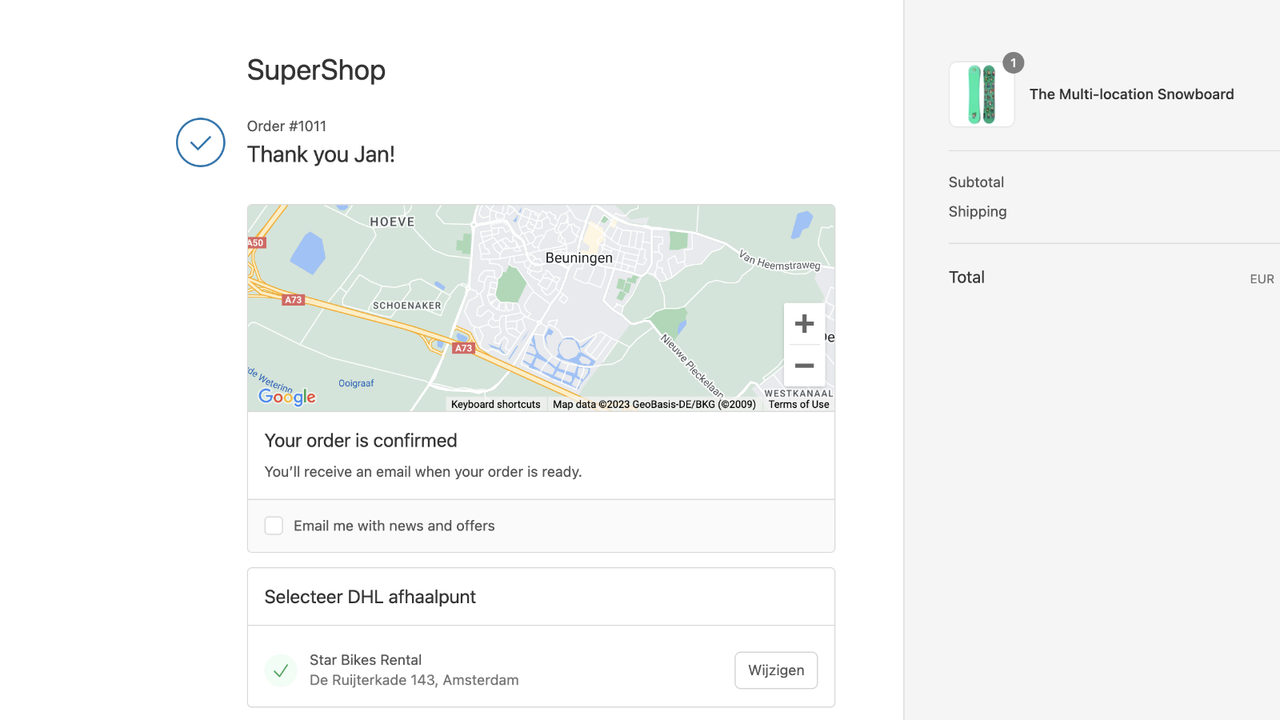
Task: Click the HOEVE label on map
Action: point(392,222)
